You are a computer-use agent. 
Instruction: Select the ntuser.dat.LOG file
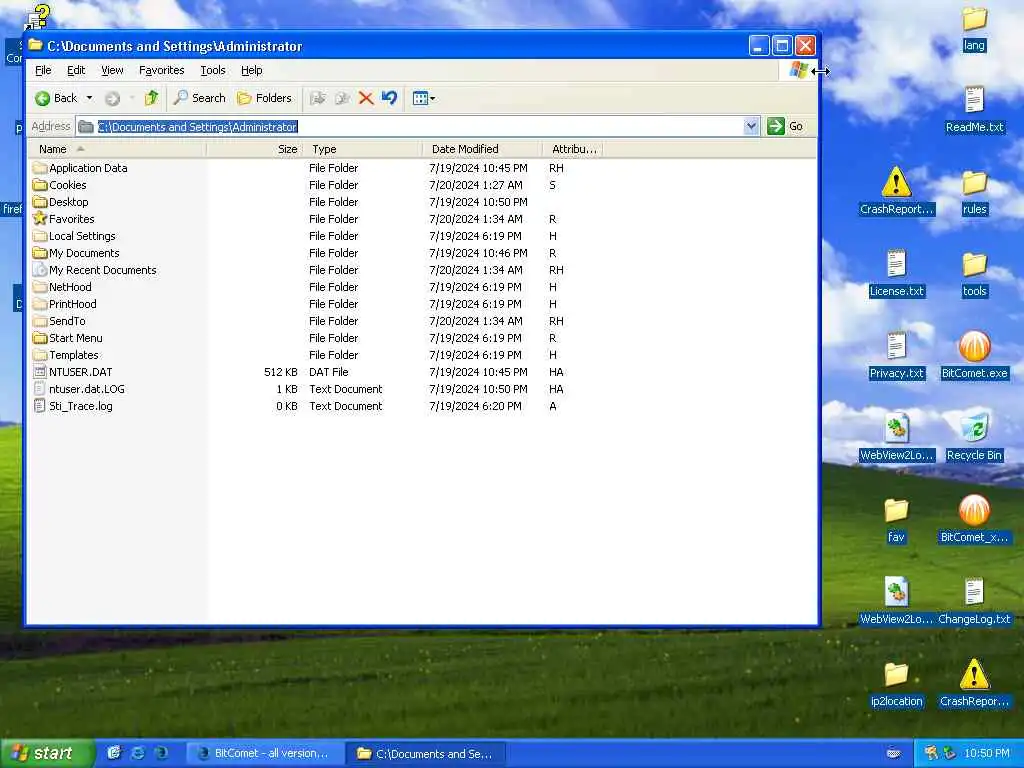click(78, 389)
